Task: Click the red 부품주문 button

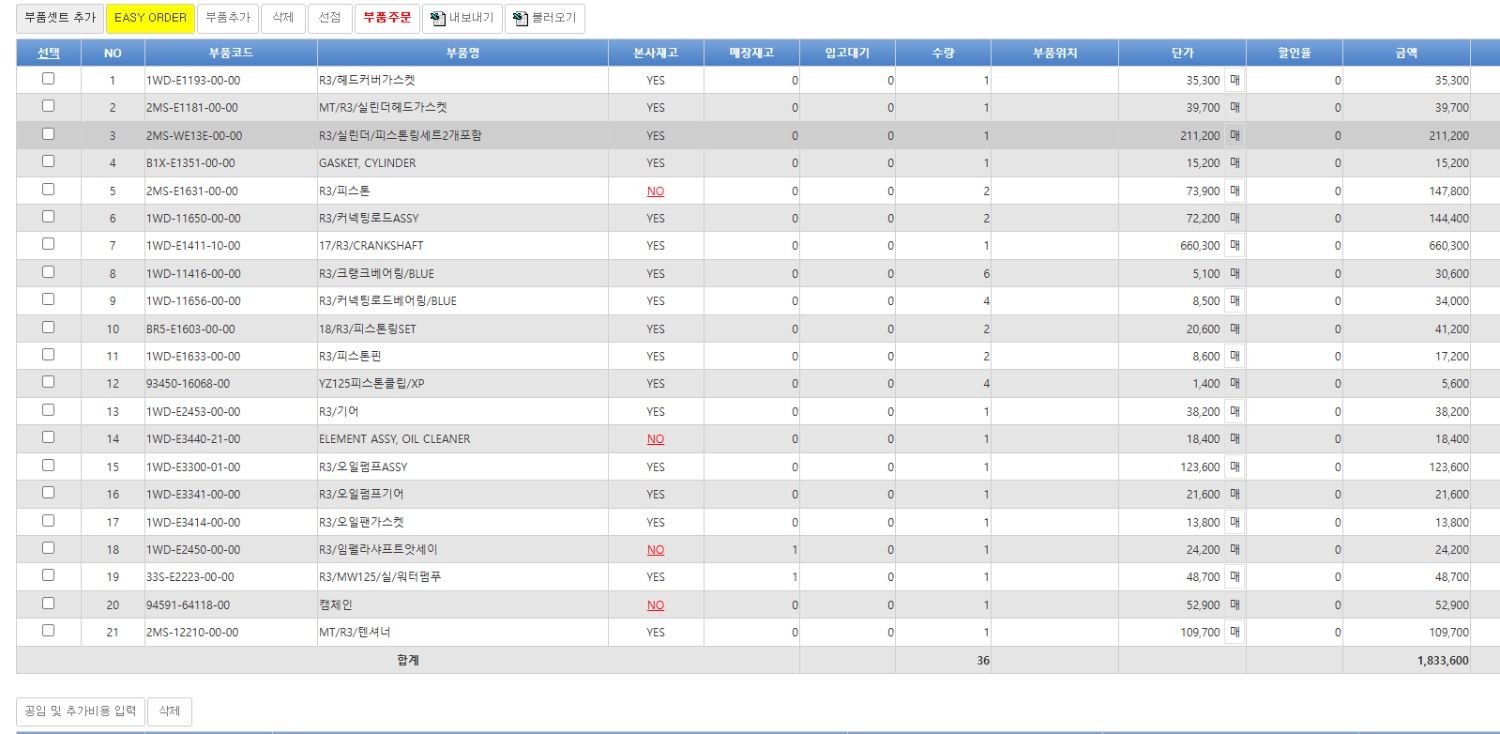Action: click(387, 18)
